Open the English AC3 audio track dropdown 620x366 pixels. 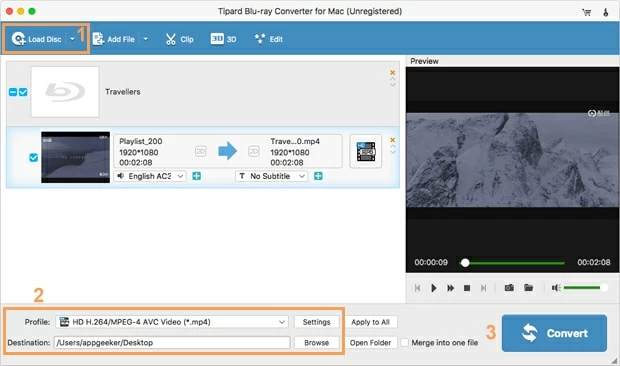point(150,176)
